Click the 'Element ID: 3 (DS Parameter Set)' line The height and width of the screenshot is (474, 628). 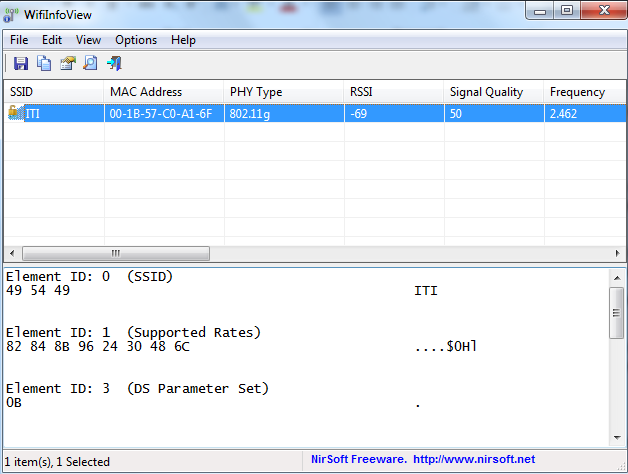pyautogui.click(x=137, y=389)
